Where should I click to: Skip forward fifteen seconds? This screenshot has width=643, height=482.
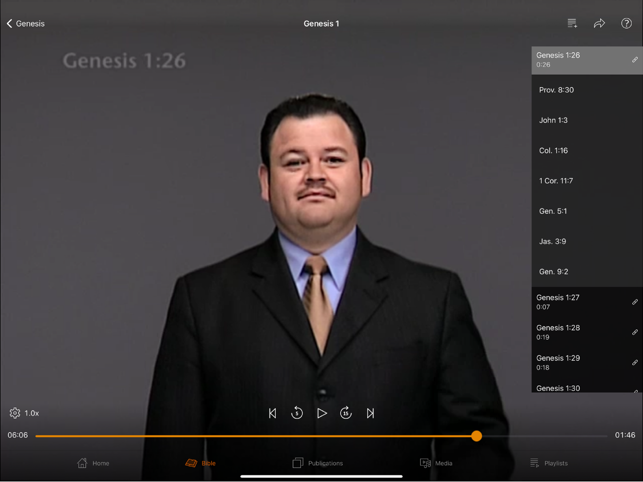[x=346, y=413]
